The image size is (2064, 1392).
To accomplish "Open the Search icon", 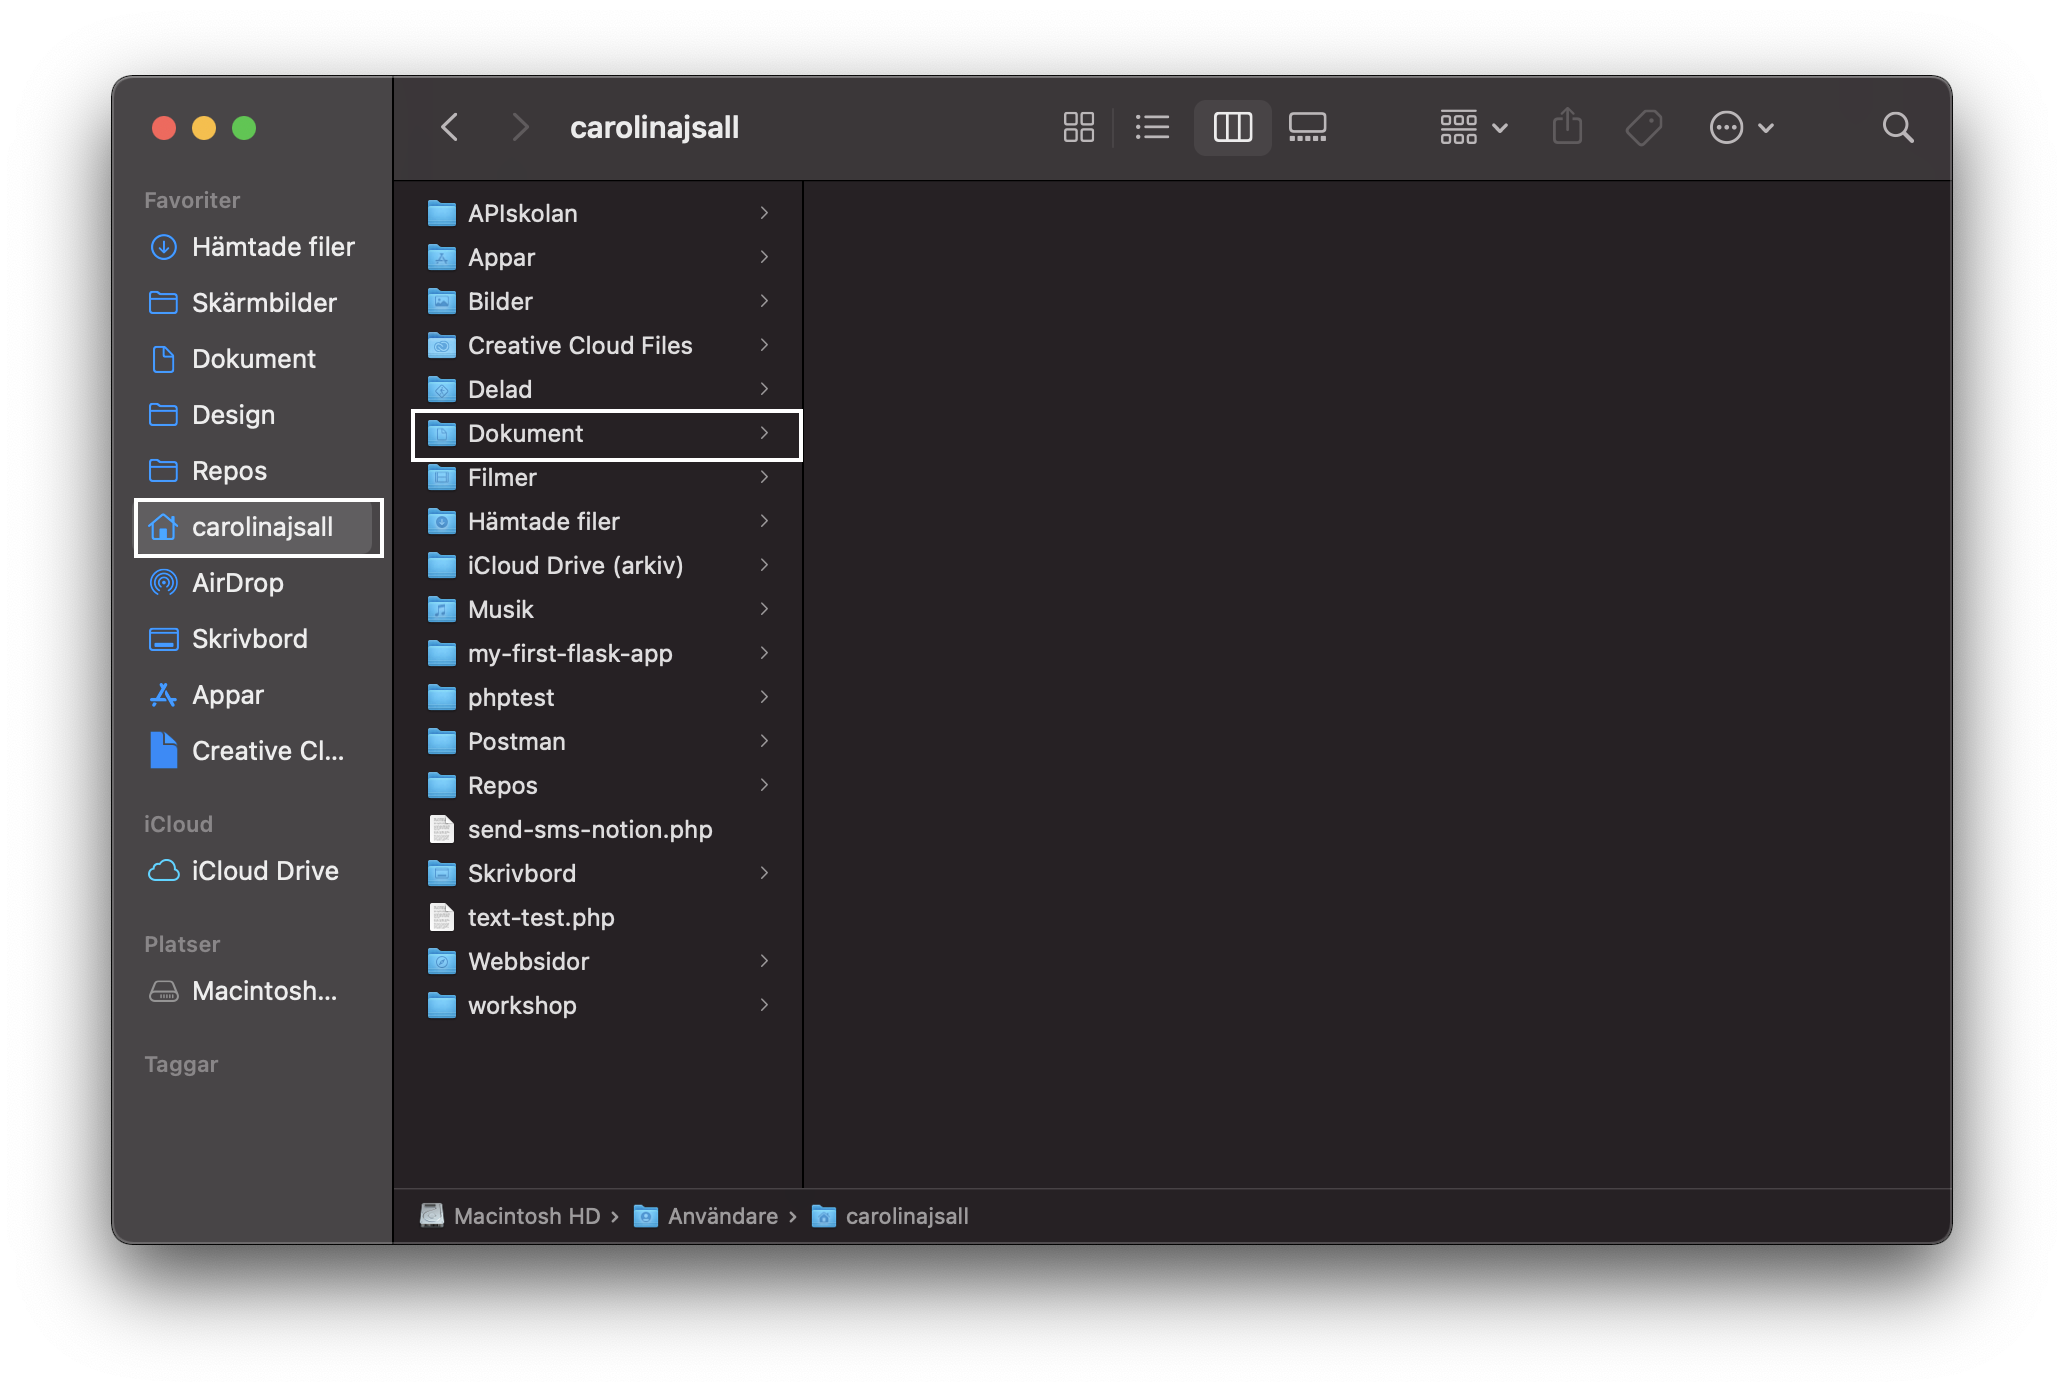I will point(1898,127).
